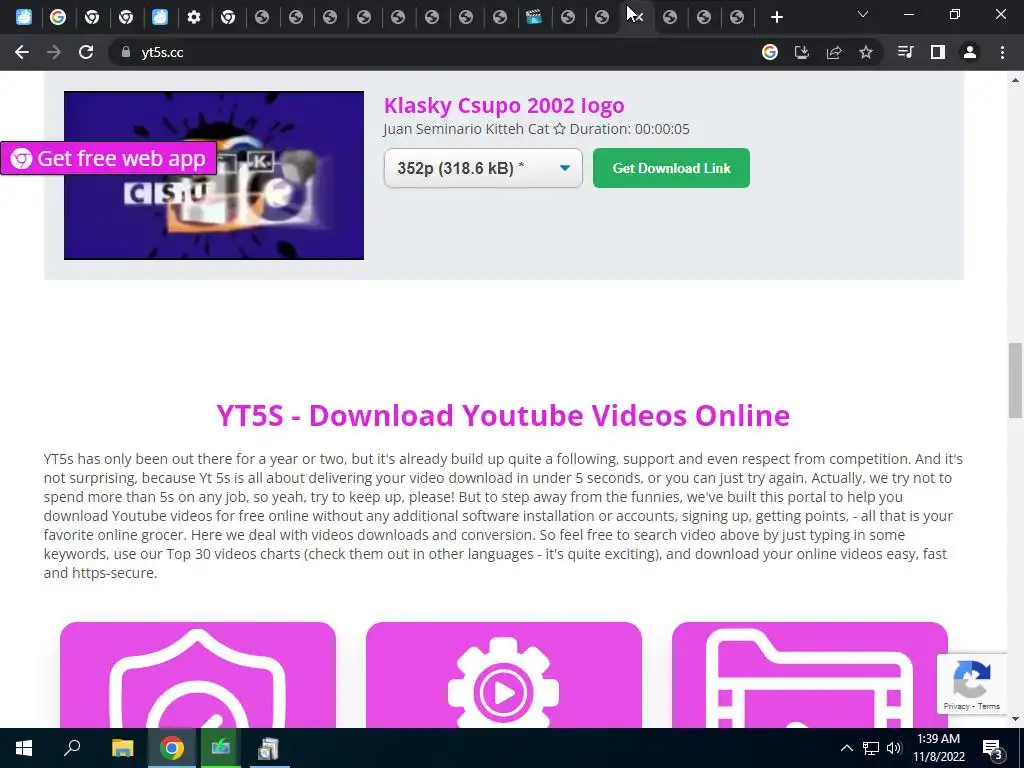Image resolution: width=1024 pixels, height=768 pixels.
Task: Close the currently active tab
Action: click(x=637, y=17)
